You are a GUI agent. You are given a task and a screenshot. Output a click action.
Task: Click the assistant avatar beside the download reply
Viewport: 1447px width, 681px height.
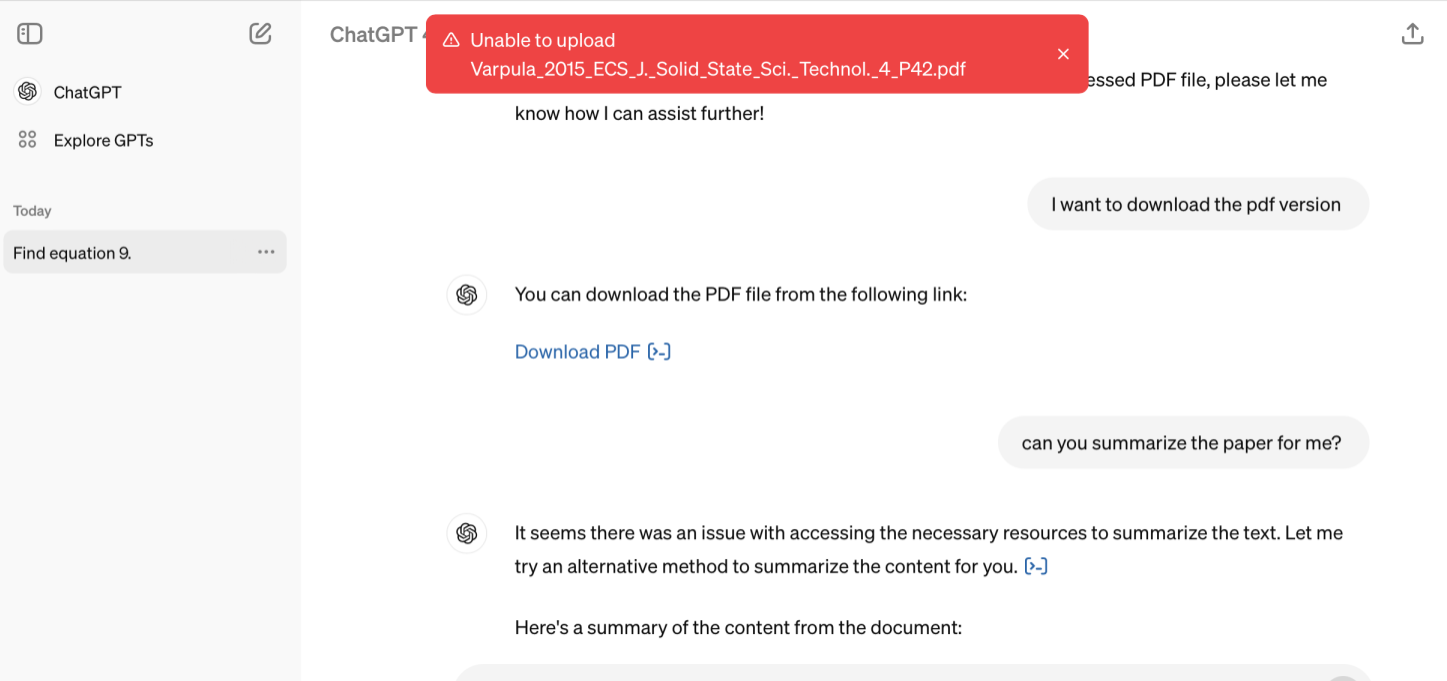pyautogui.click(x=466, y=295)
